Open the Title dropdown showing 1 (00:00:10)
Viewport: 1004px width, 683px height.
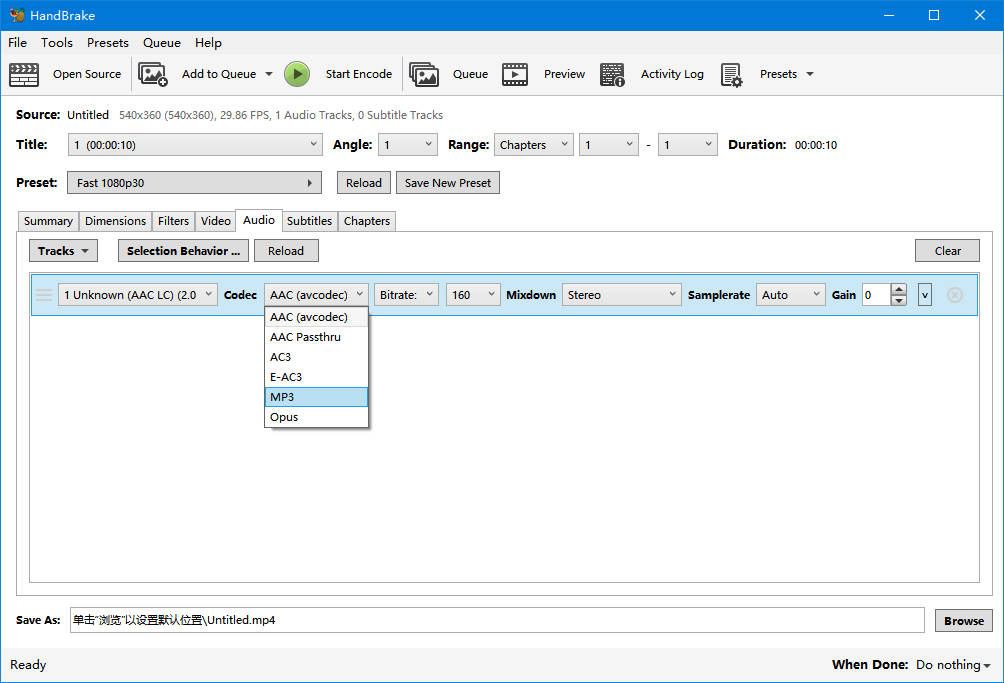195,145
